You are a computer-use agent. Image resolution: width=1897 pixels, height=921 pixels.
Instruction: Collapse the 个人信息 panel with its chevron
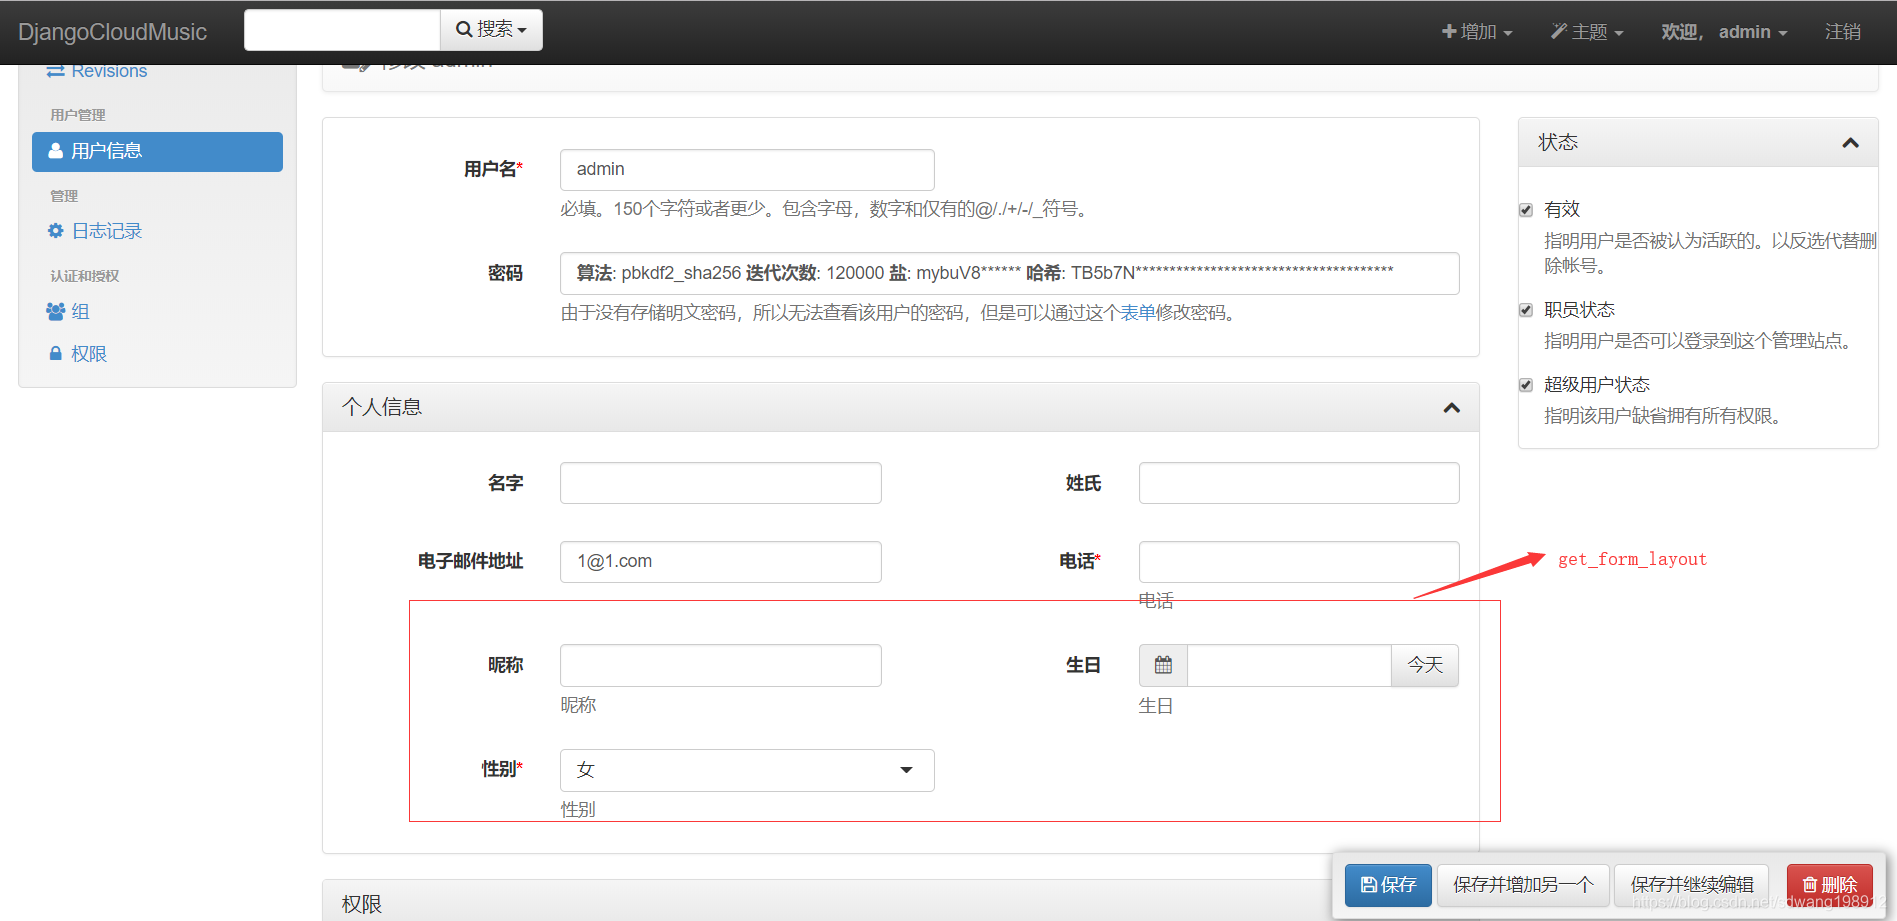[x=1452, y=407]
